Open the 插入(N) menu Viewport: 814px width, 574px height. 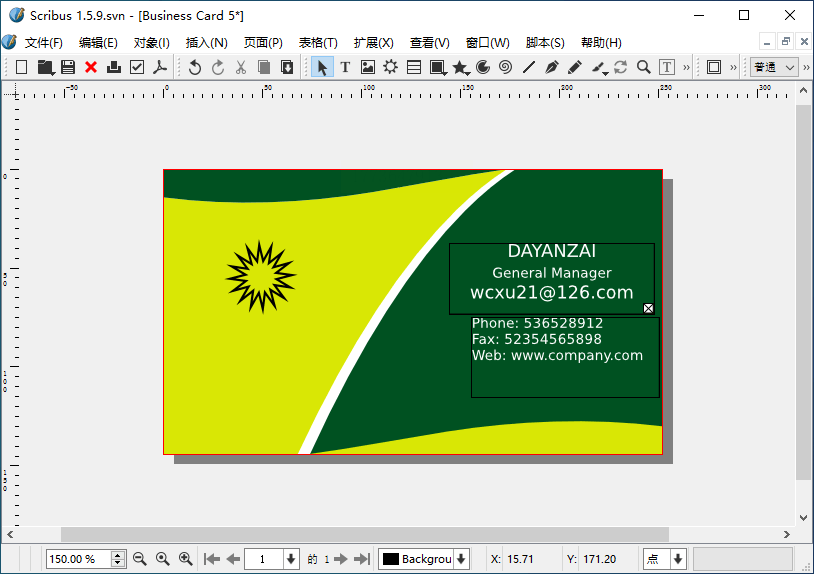click(206, 43)
